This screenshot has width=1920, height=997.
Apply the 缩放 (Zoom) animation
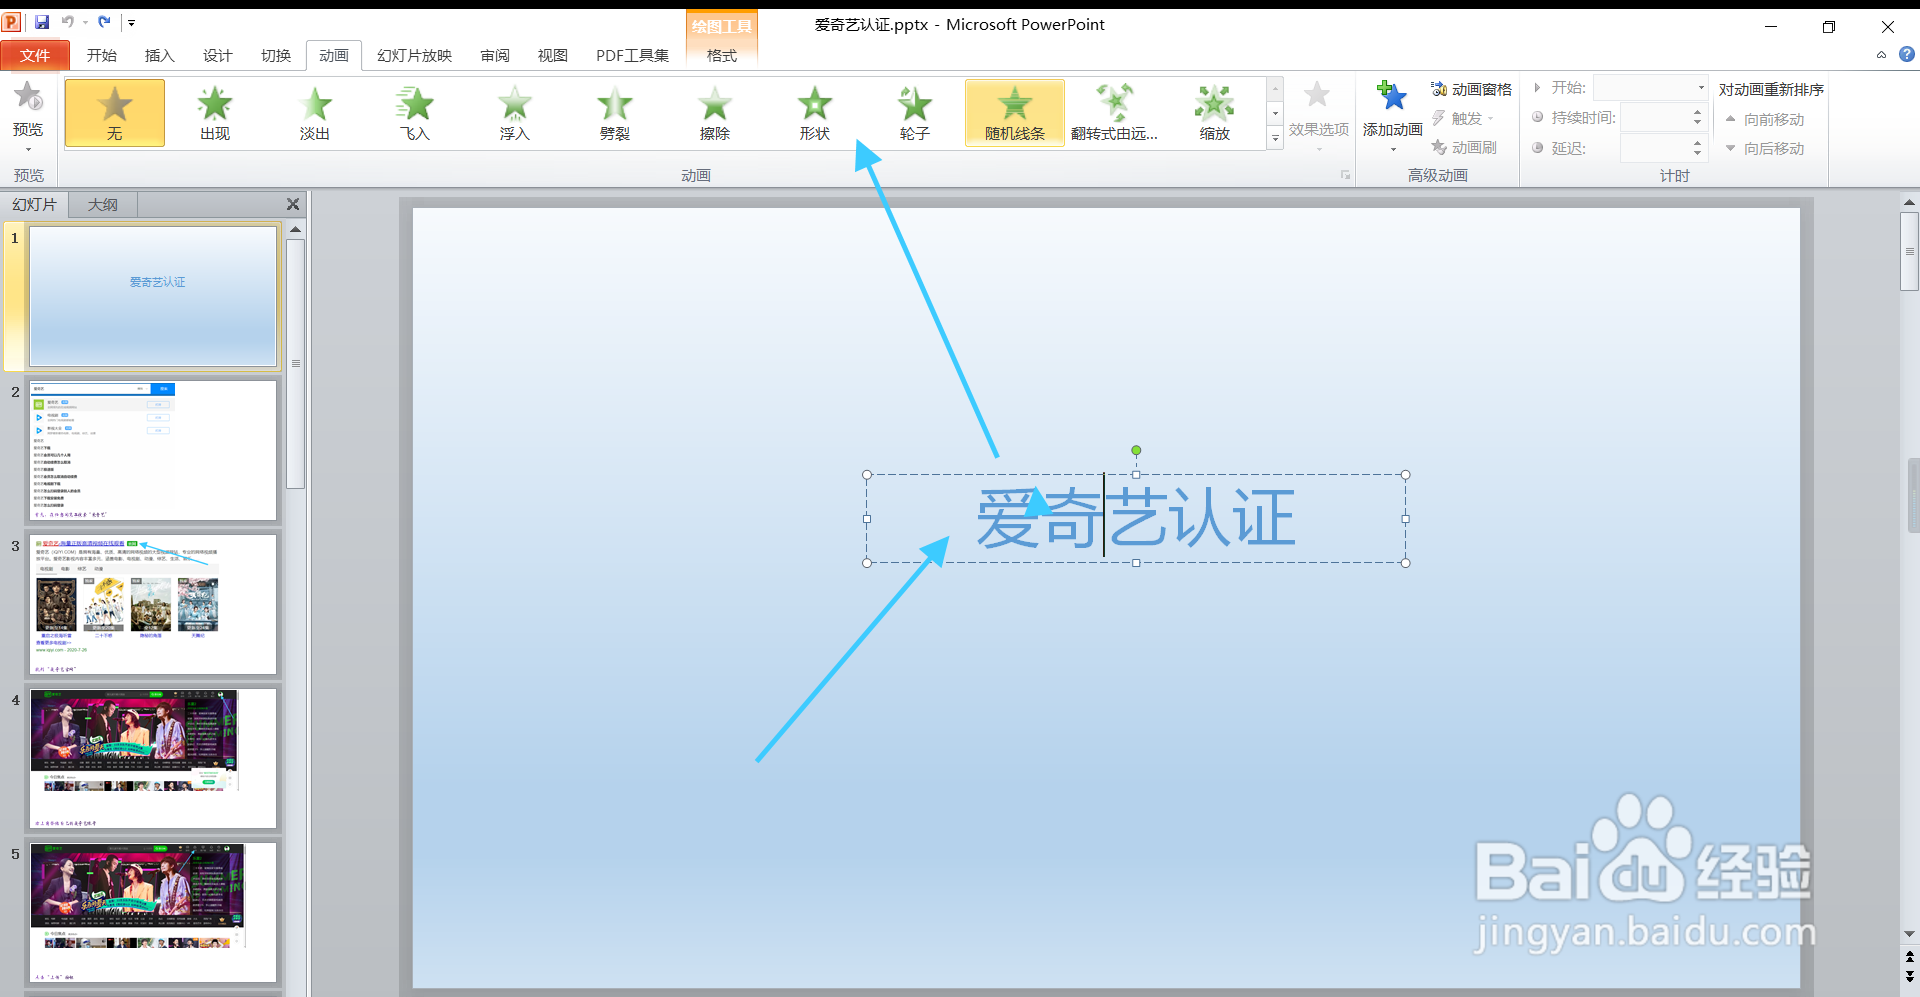tap(1215, 113)
